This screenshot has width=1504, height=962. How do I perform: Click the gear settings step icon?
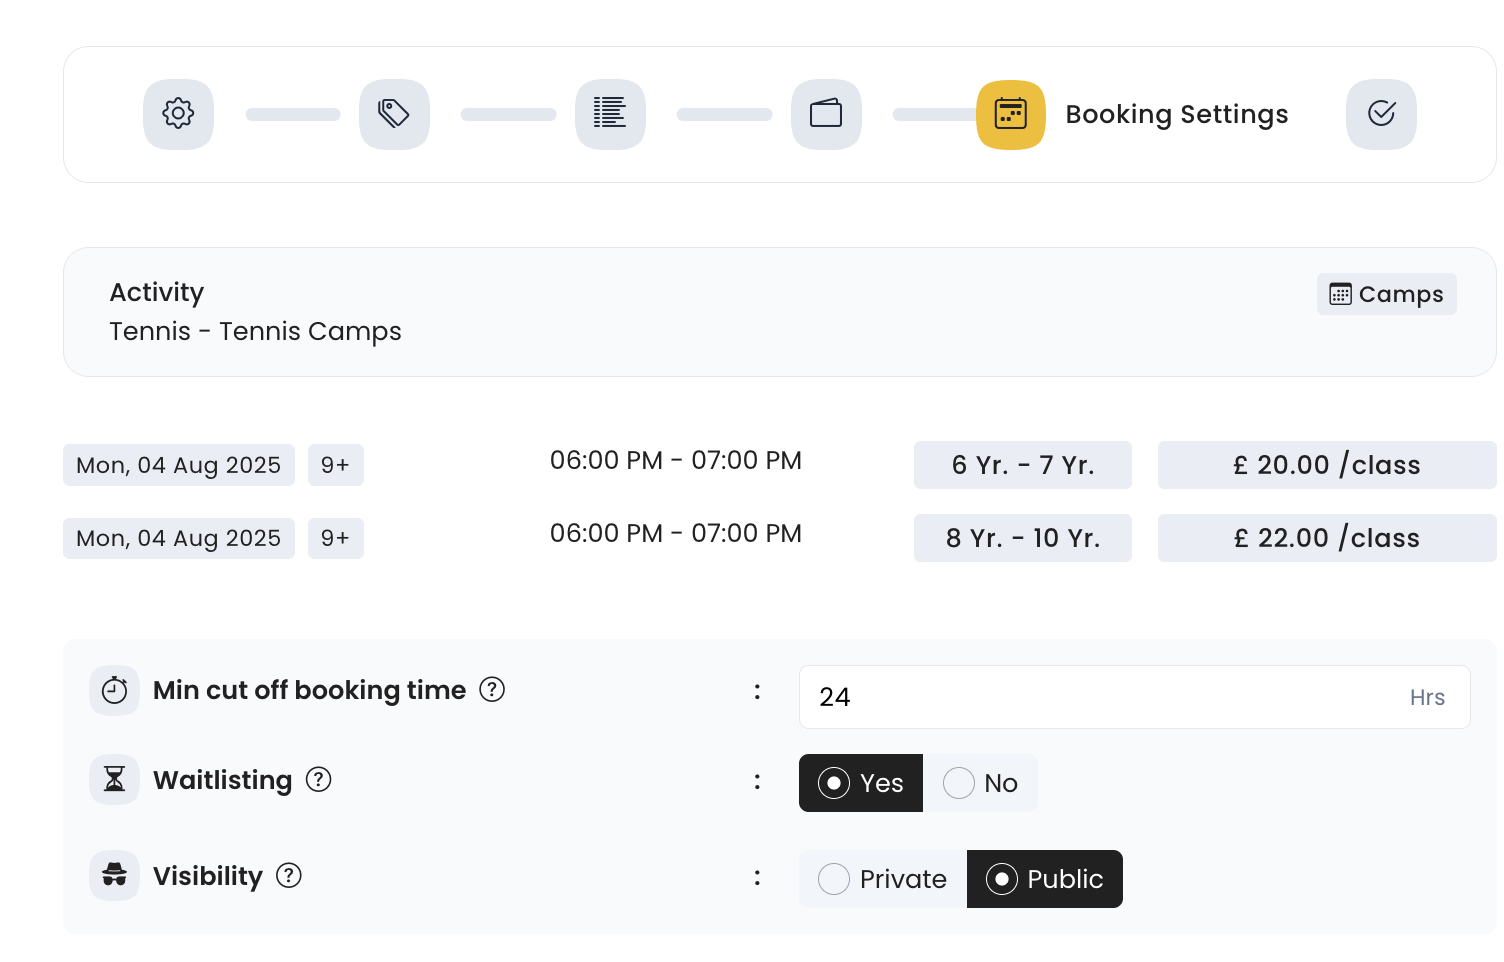[x=178, y=114]
